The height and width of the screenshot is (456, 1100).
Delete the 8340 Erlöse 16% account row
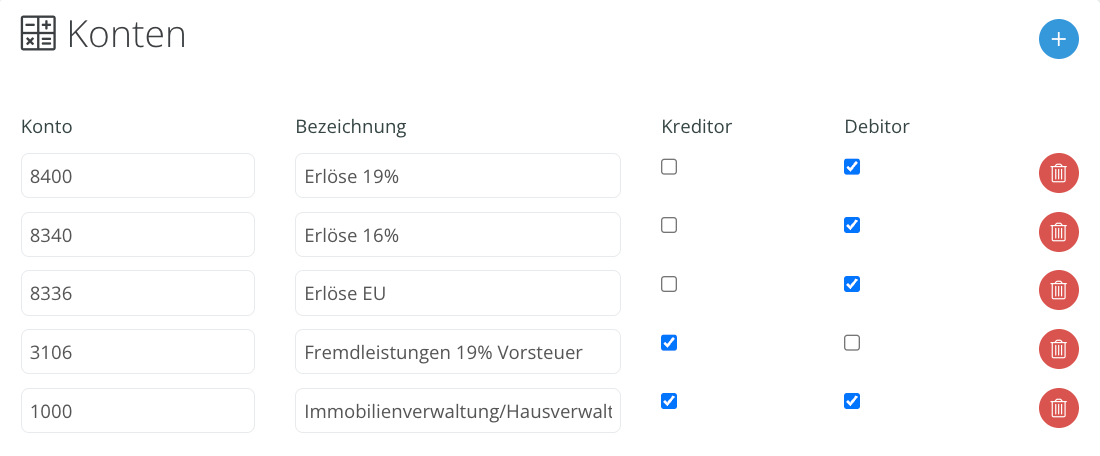[1059, 232]
